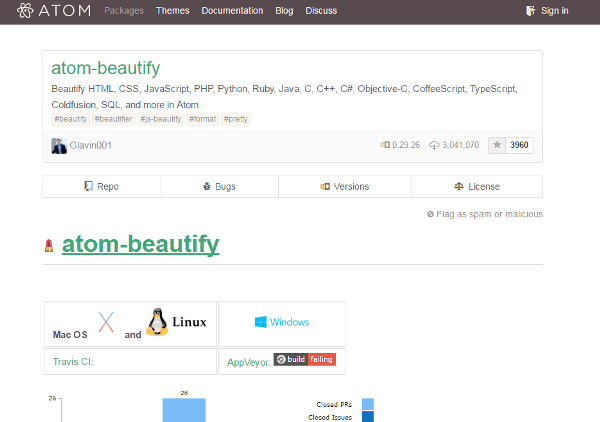Open the 3960 stargazers count

tap(519, 145)
